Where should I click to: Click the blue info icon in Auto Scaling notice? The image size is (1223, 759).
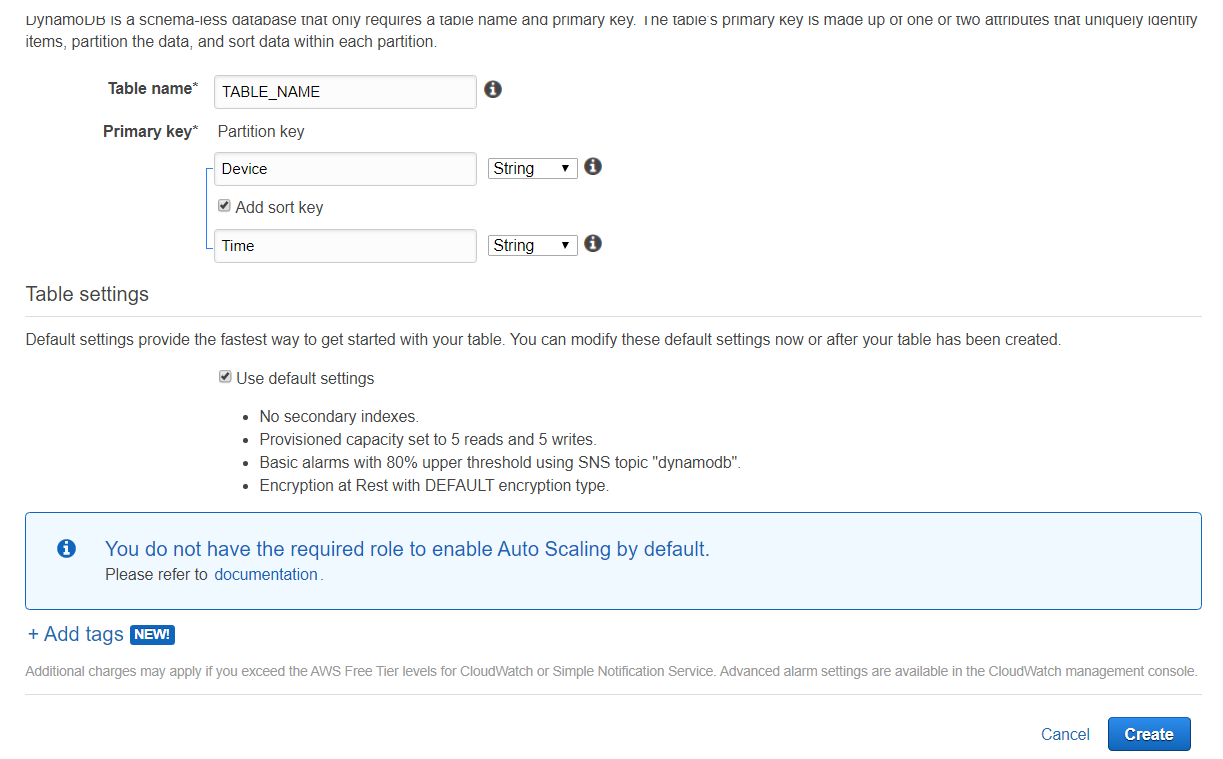(x=67, y=548)
